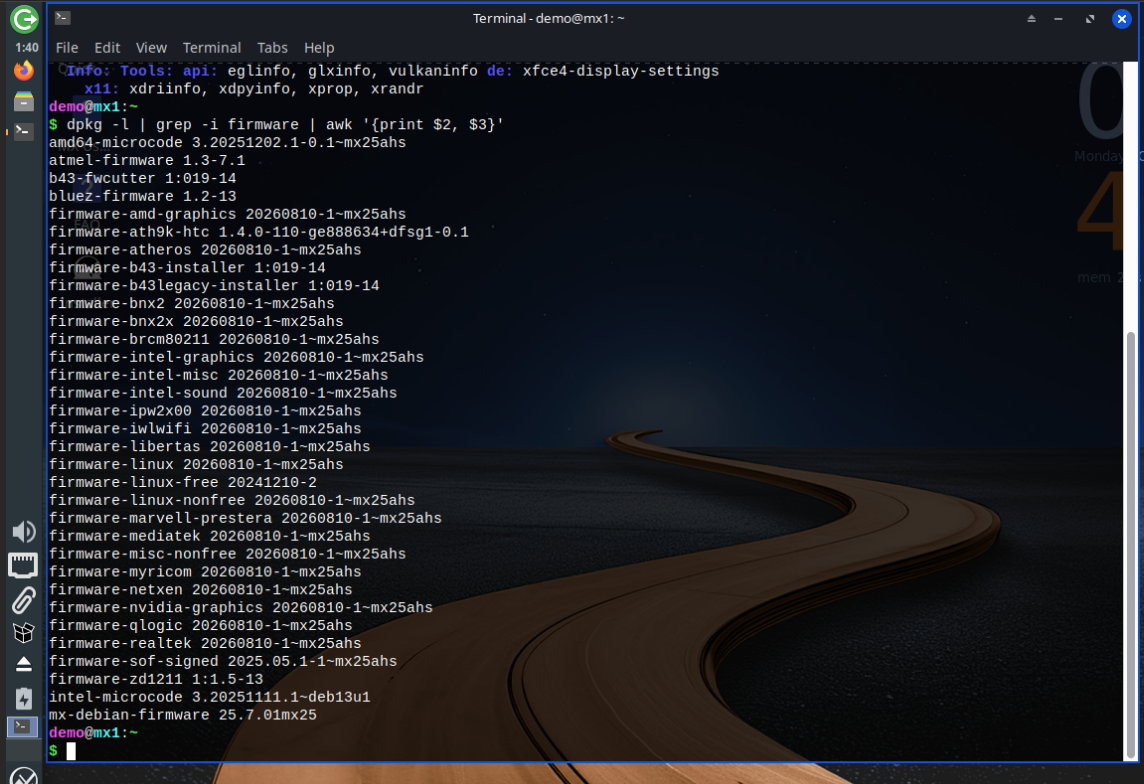1144x784 pixels.
Task: Click the intel-microcode line
Action: (x=209, y=696)
